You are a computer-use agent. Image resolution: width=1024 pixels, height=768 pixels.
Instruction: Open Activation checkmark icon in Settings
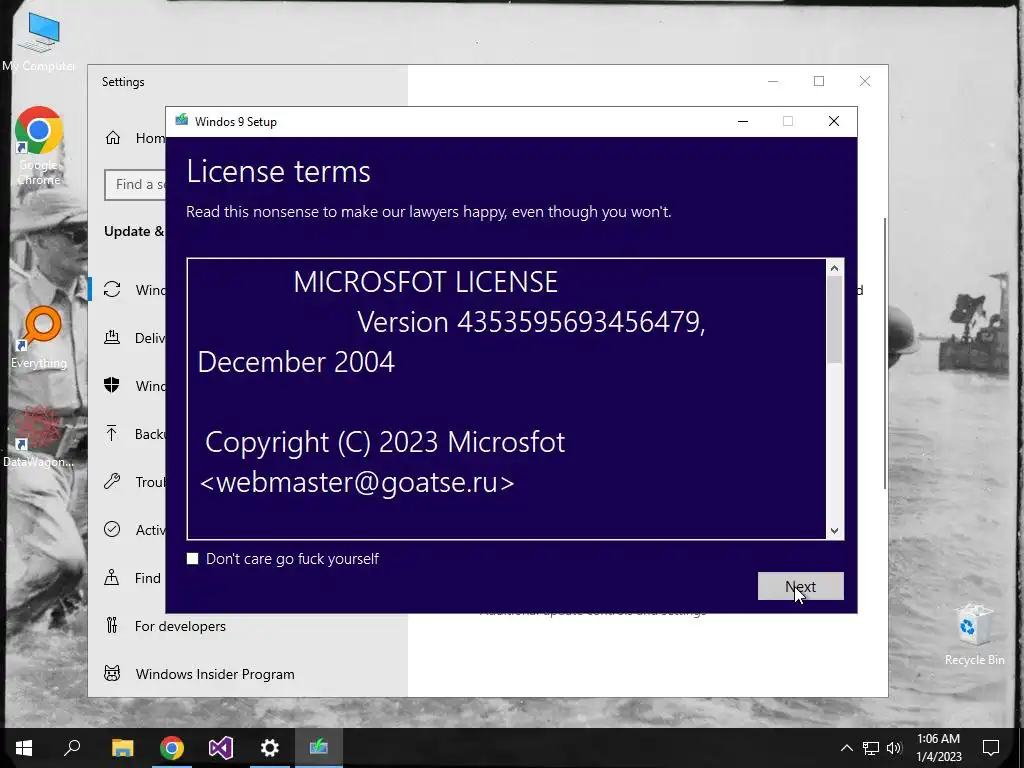click(x=112, y=529)
